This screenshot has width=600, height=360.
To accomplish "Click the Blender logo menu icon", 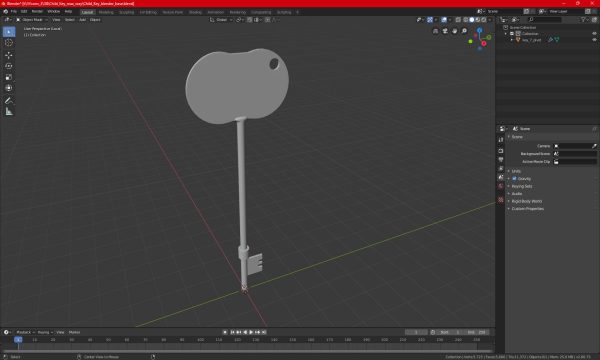I will point(6,12).
